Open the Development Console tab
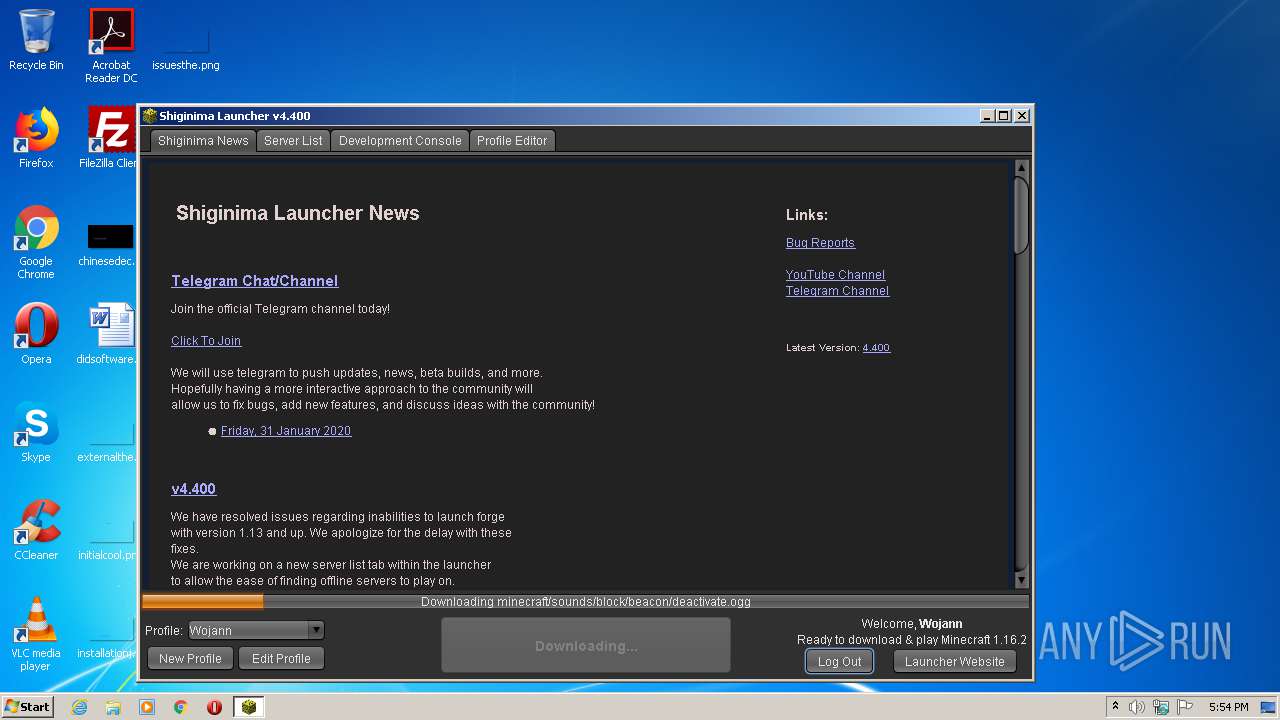The height and width of the screenshot is (720, 1280). [x=400, y=141]
